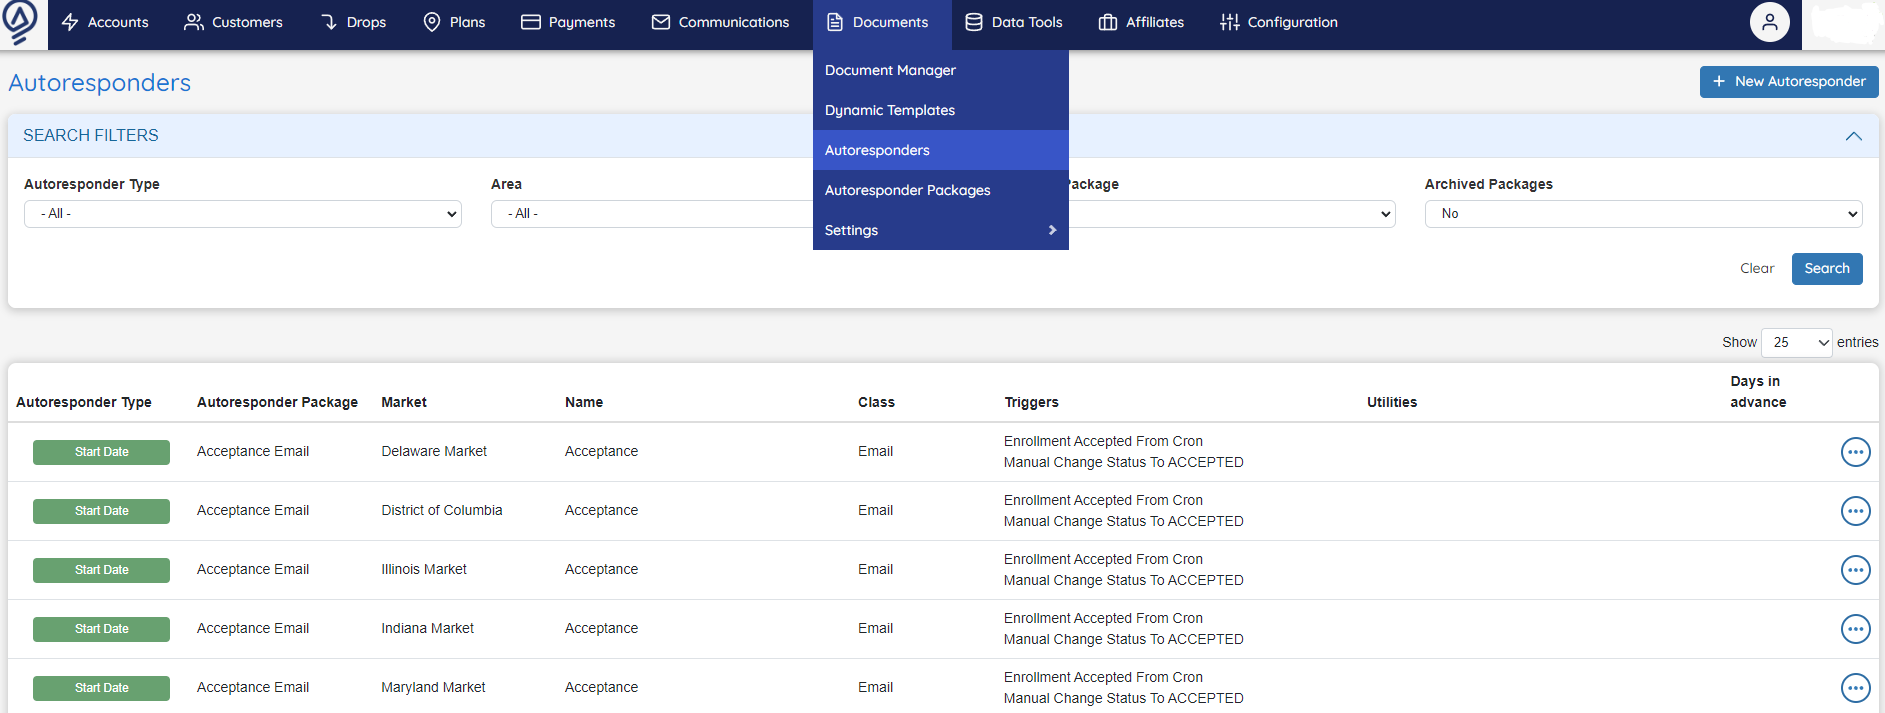Open the Customers menu label
This screenshot has width=1885, height=713.
247,22
